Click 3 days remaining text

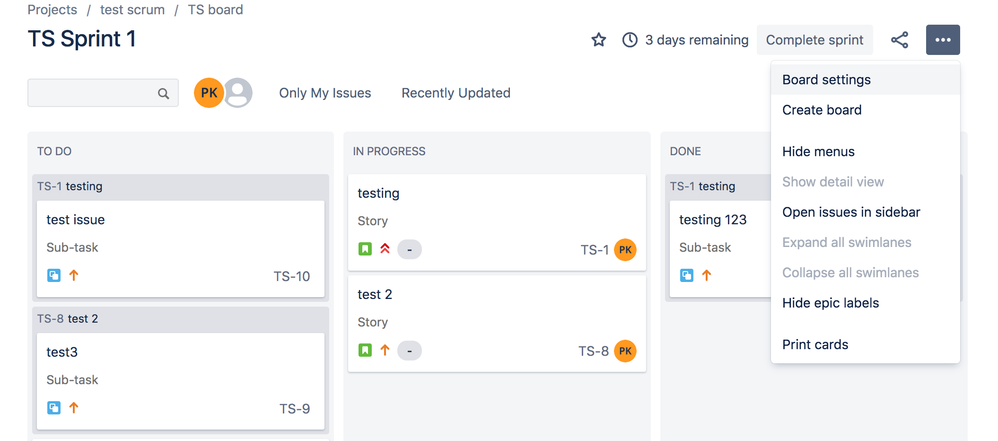[696, 40]
